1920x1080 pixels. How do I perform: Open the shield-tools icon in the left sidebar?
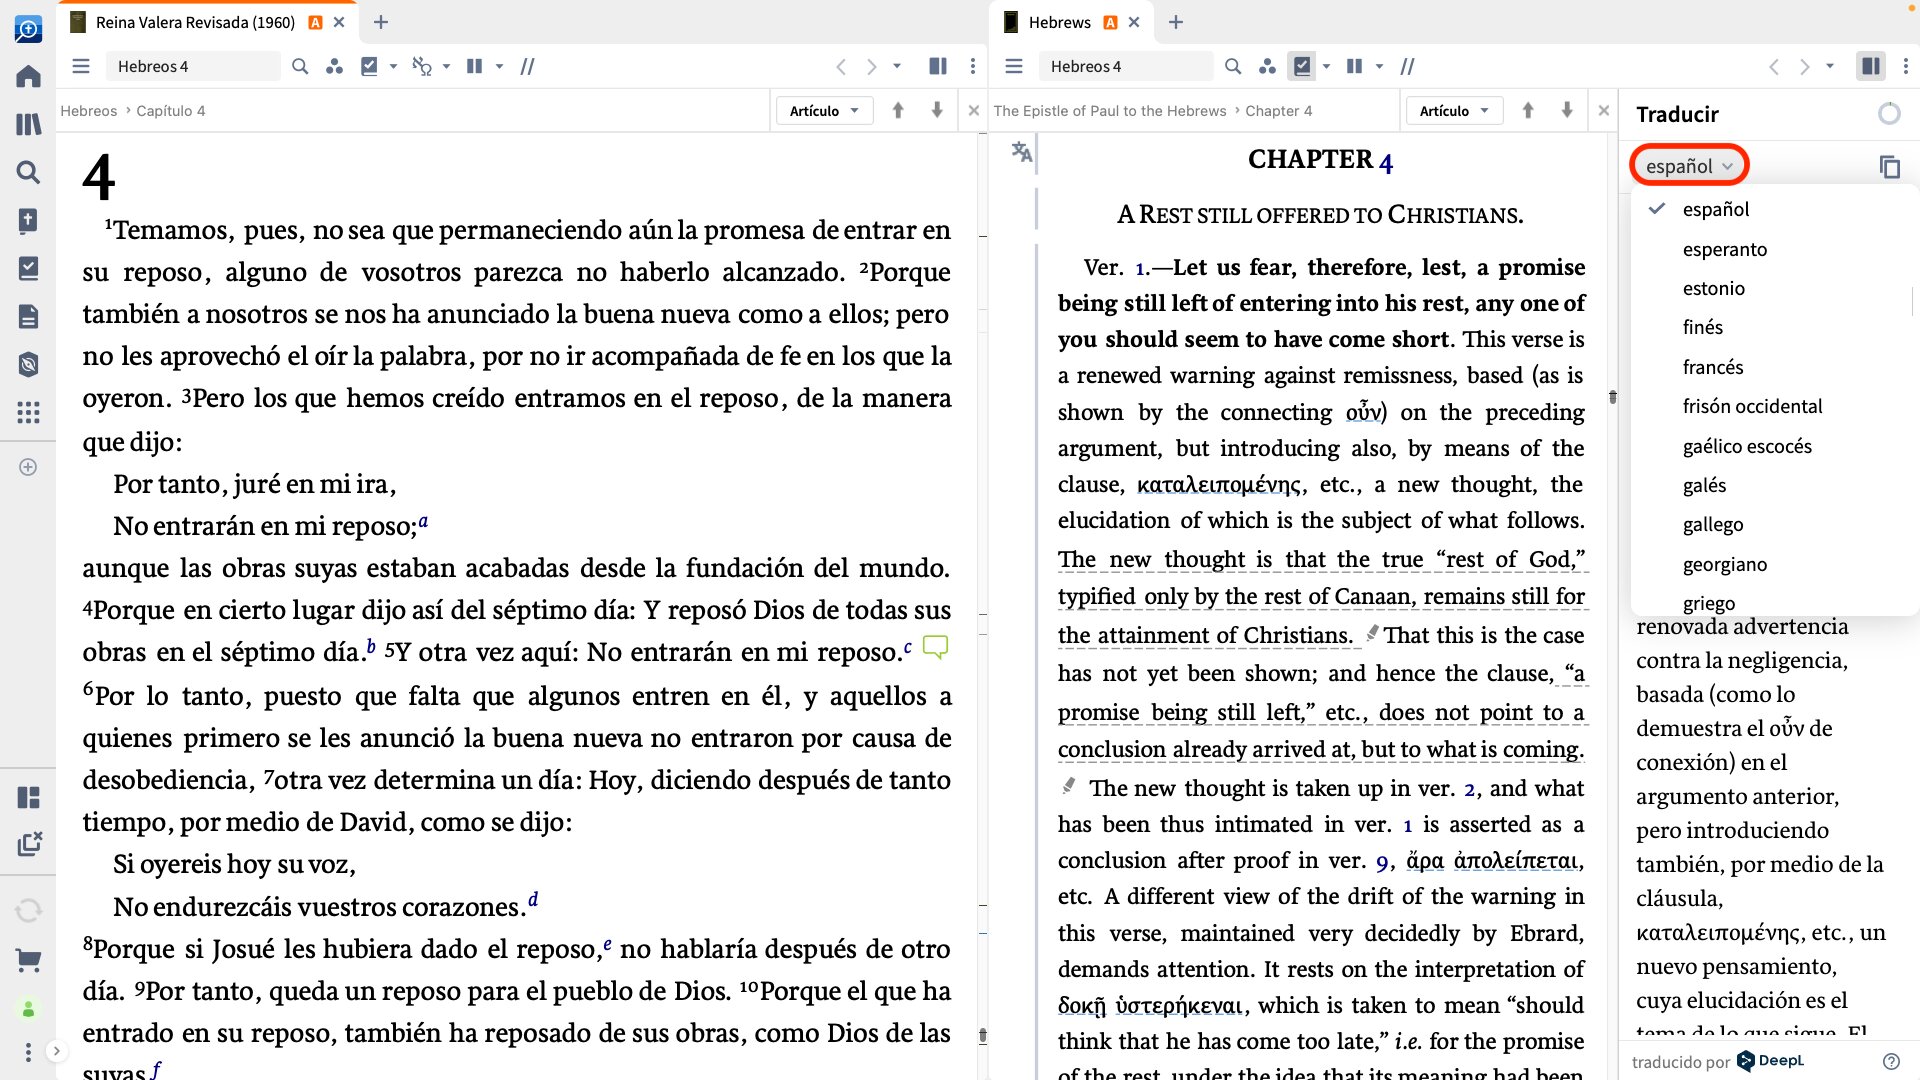click(x=28, y=365)
